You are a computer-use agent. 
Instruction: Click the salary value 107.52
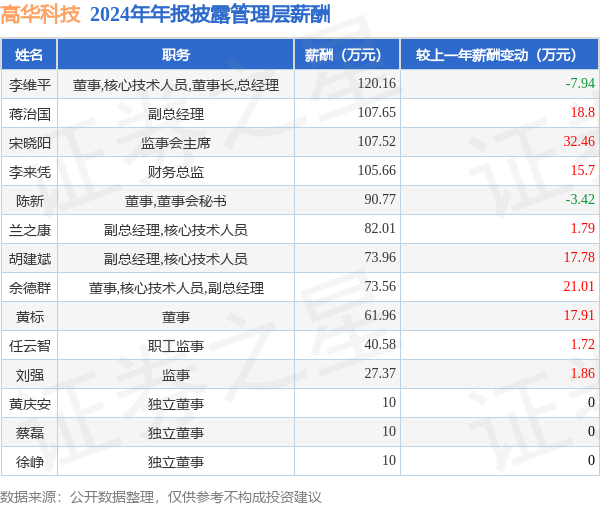point(377,141)
